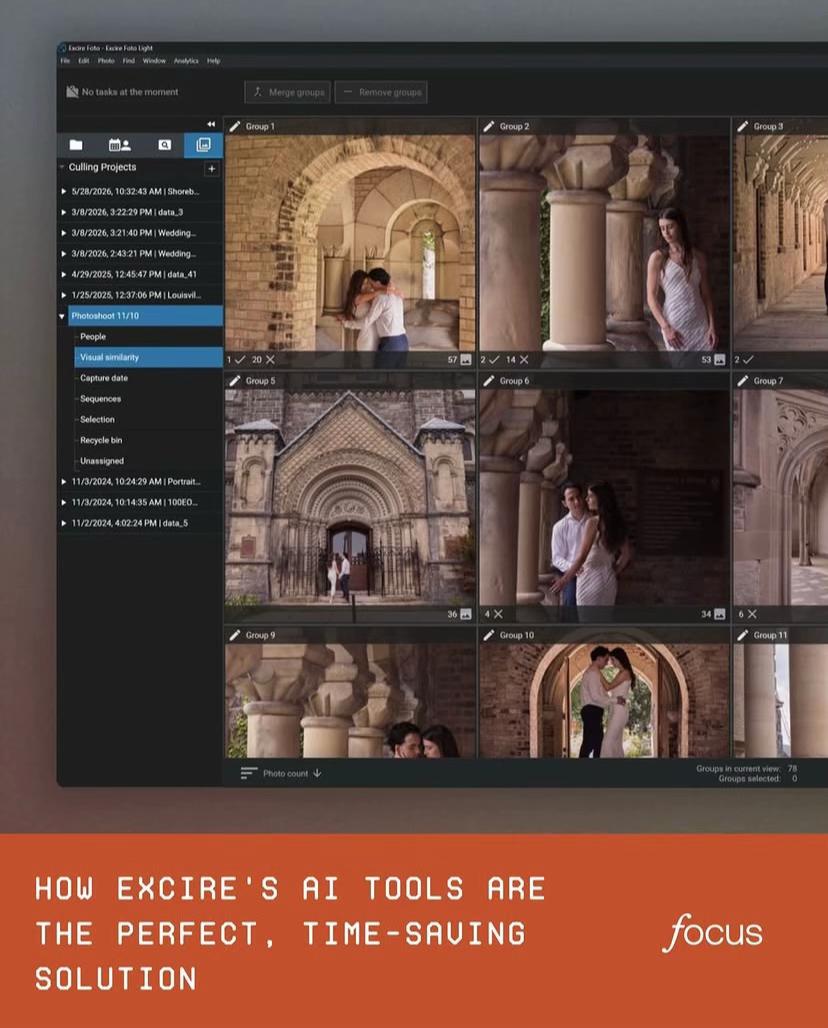
Task: Rename Group 7 with its pencil icon
Action: (x=742, y=380)
